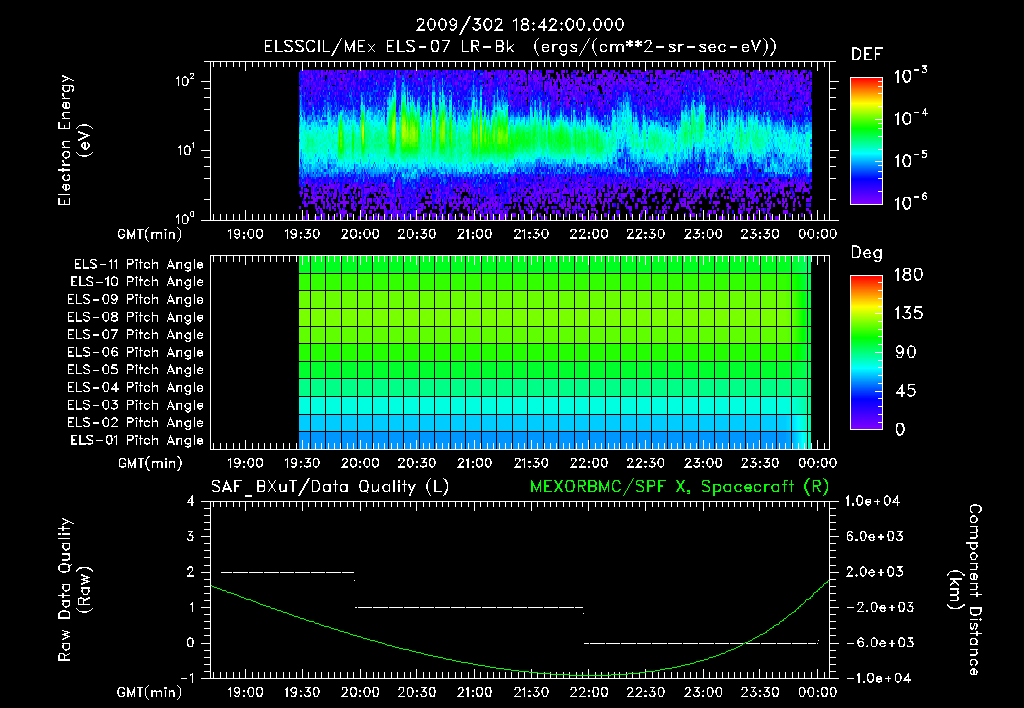
Task: Select the ELS-06 Pitch Angle row label
Action: 135,353
